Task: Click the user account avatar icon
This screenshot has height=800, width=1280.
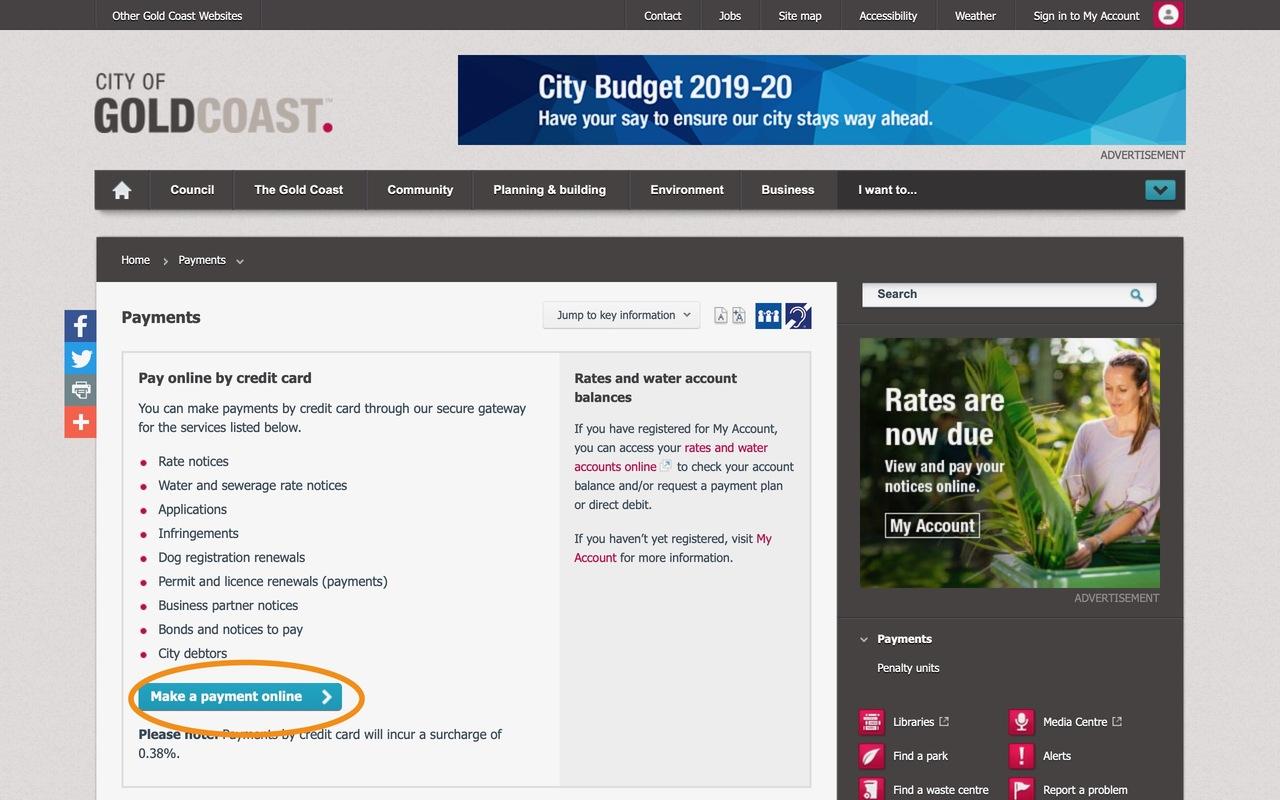Action: pyautogui.click(x=1168, y=15)
